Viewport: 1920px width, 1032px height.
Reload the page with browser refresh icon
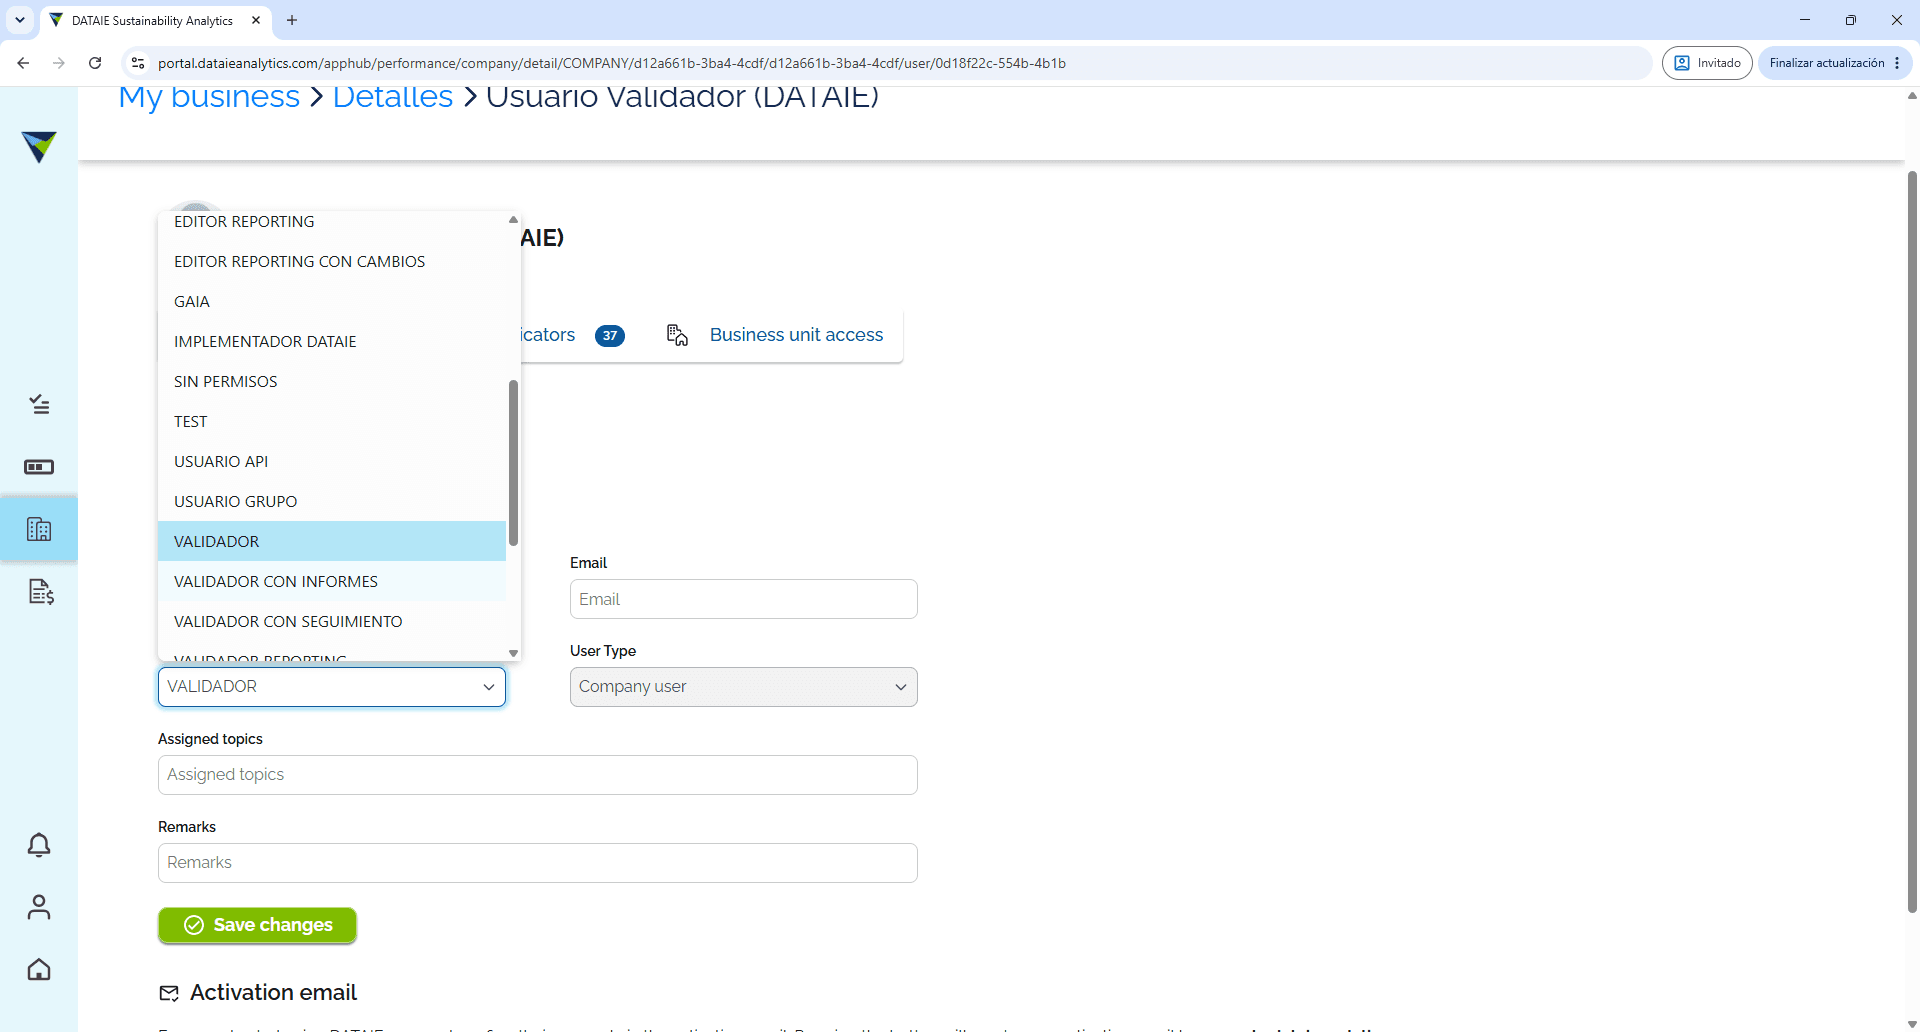coord(95,63)
